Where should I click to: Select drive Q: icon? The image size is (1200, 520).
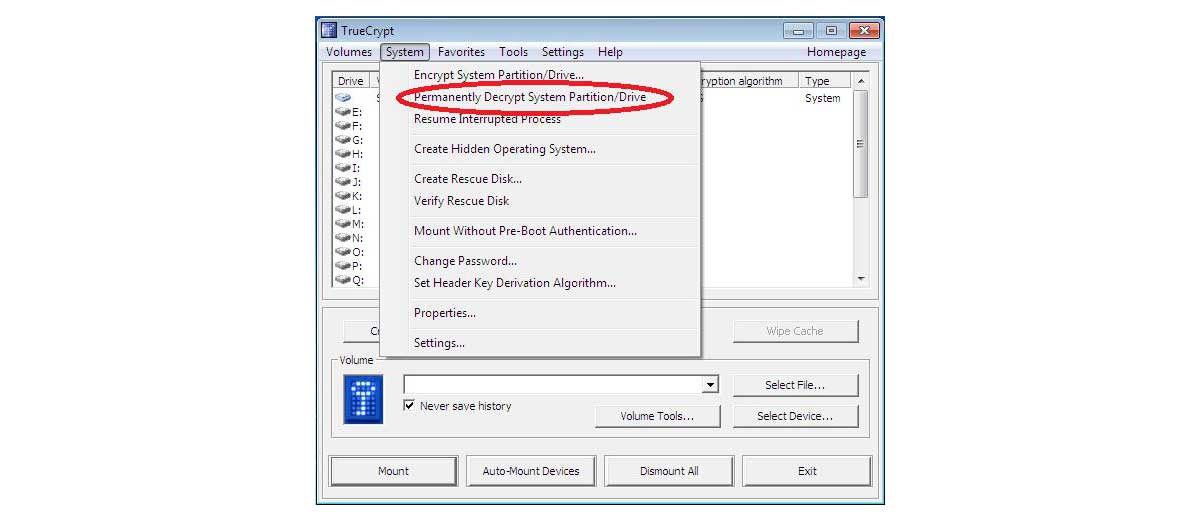pyautogui.click(x=343, y=280)
